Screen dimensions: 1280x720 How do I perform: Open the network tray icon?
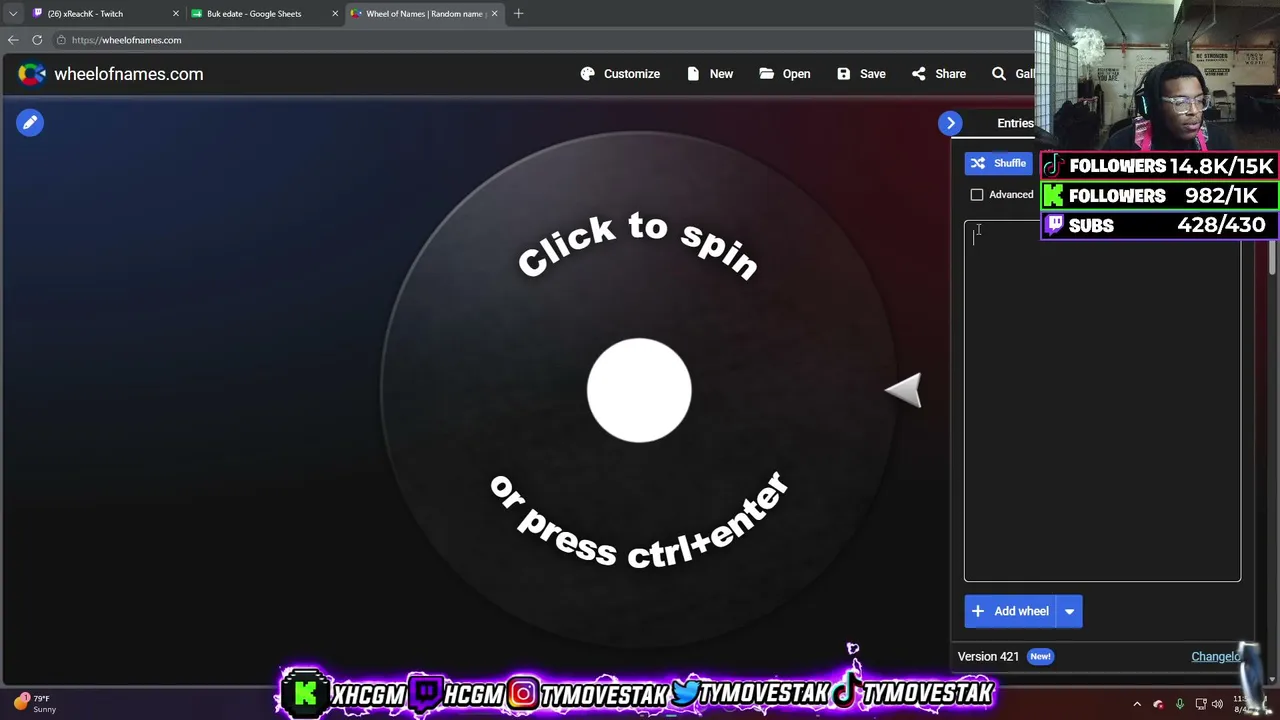[1201, 704]
